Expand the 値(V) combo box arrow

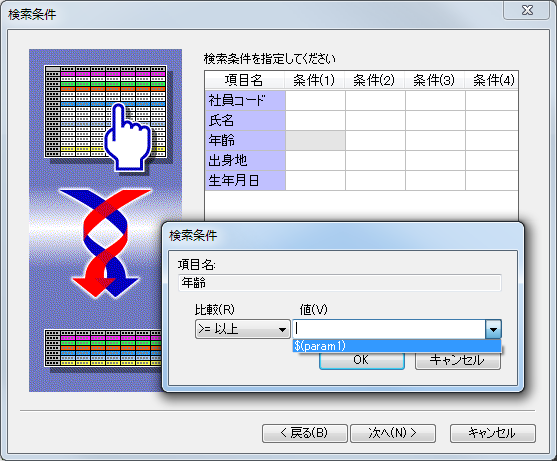point(493,329)
